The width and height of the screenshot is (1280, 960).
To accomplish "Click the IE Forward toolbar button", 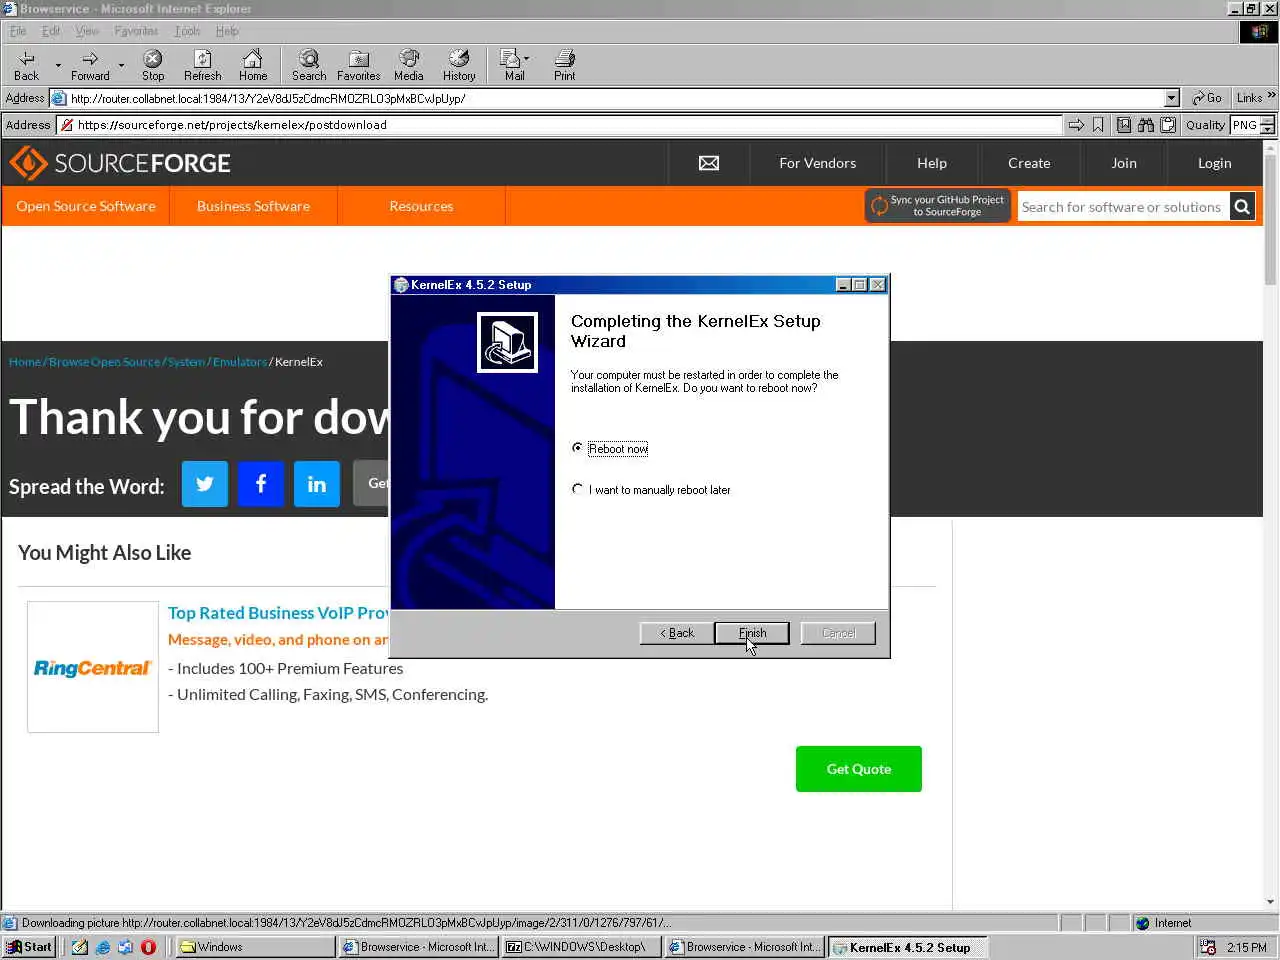I will (90, 65).
